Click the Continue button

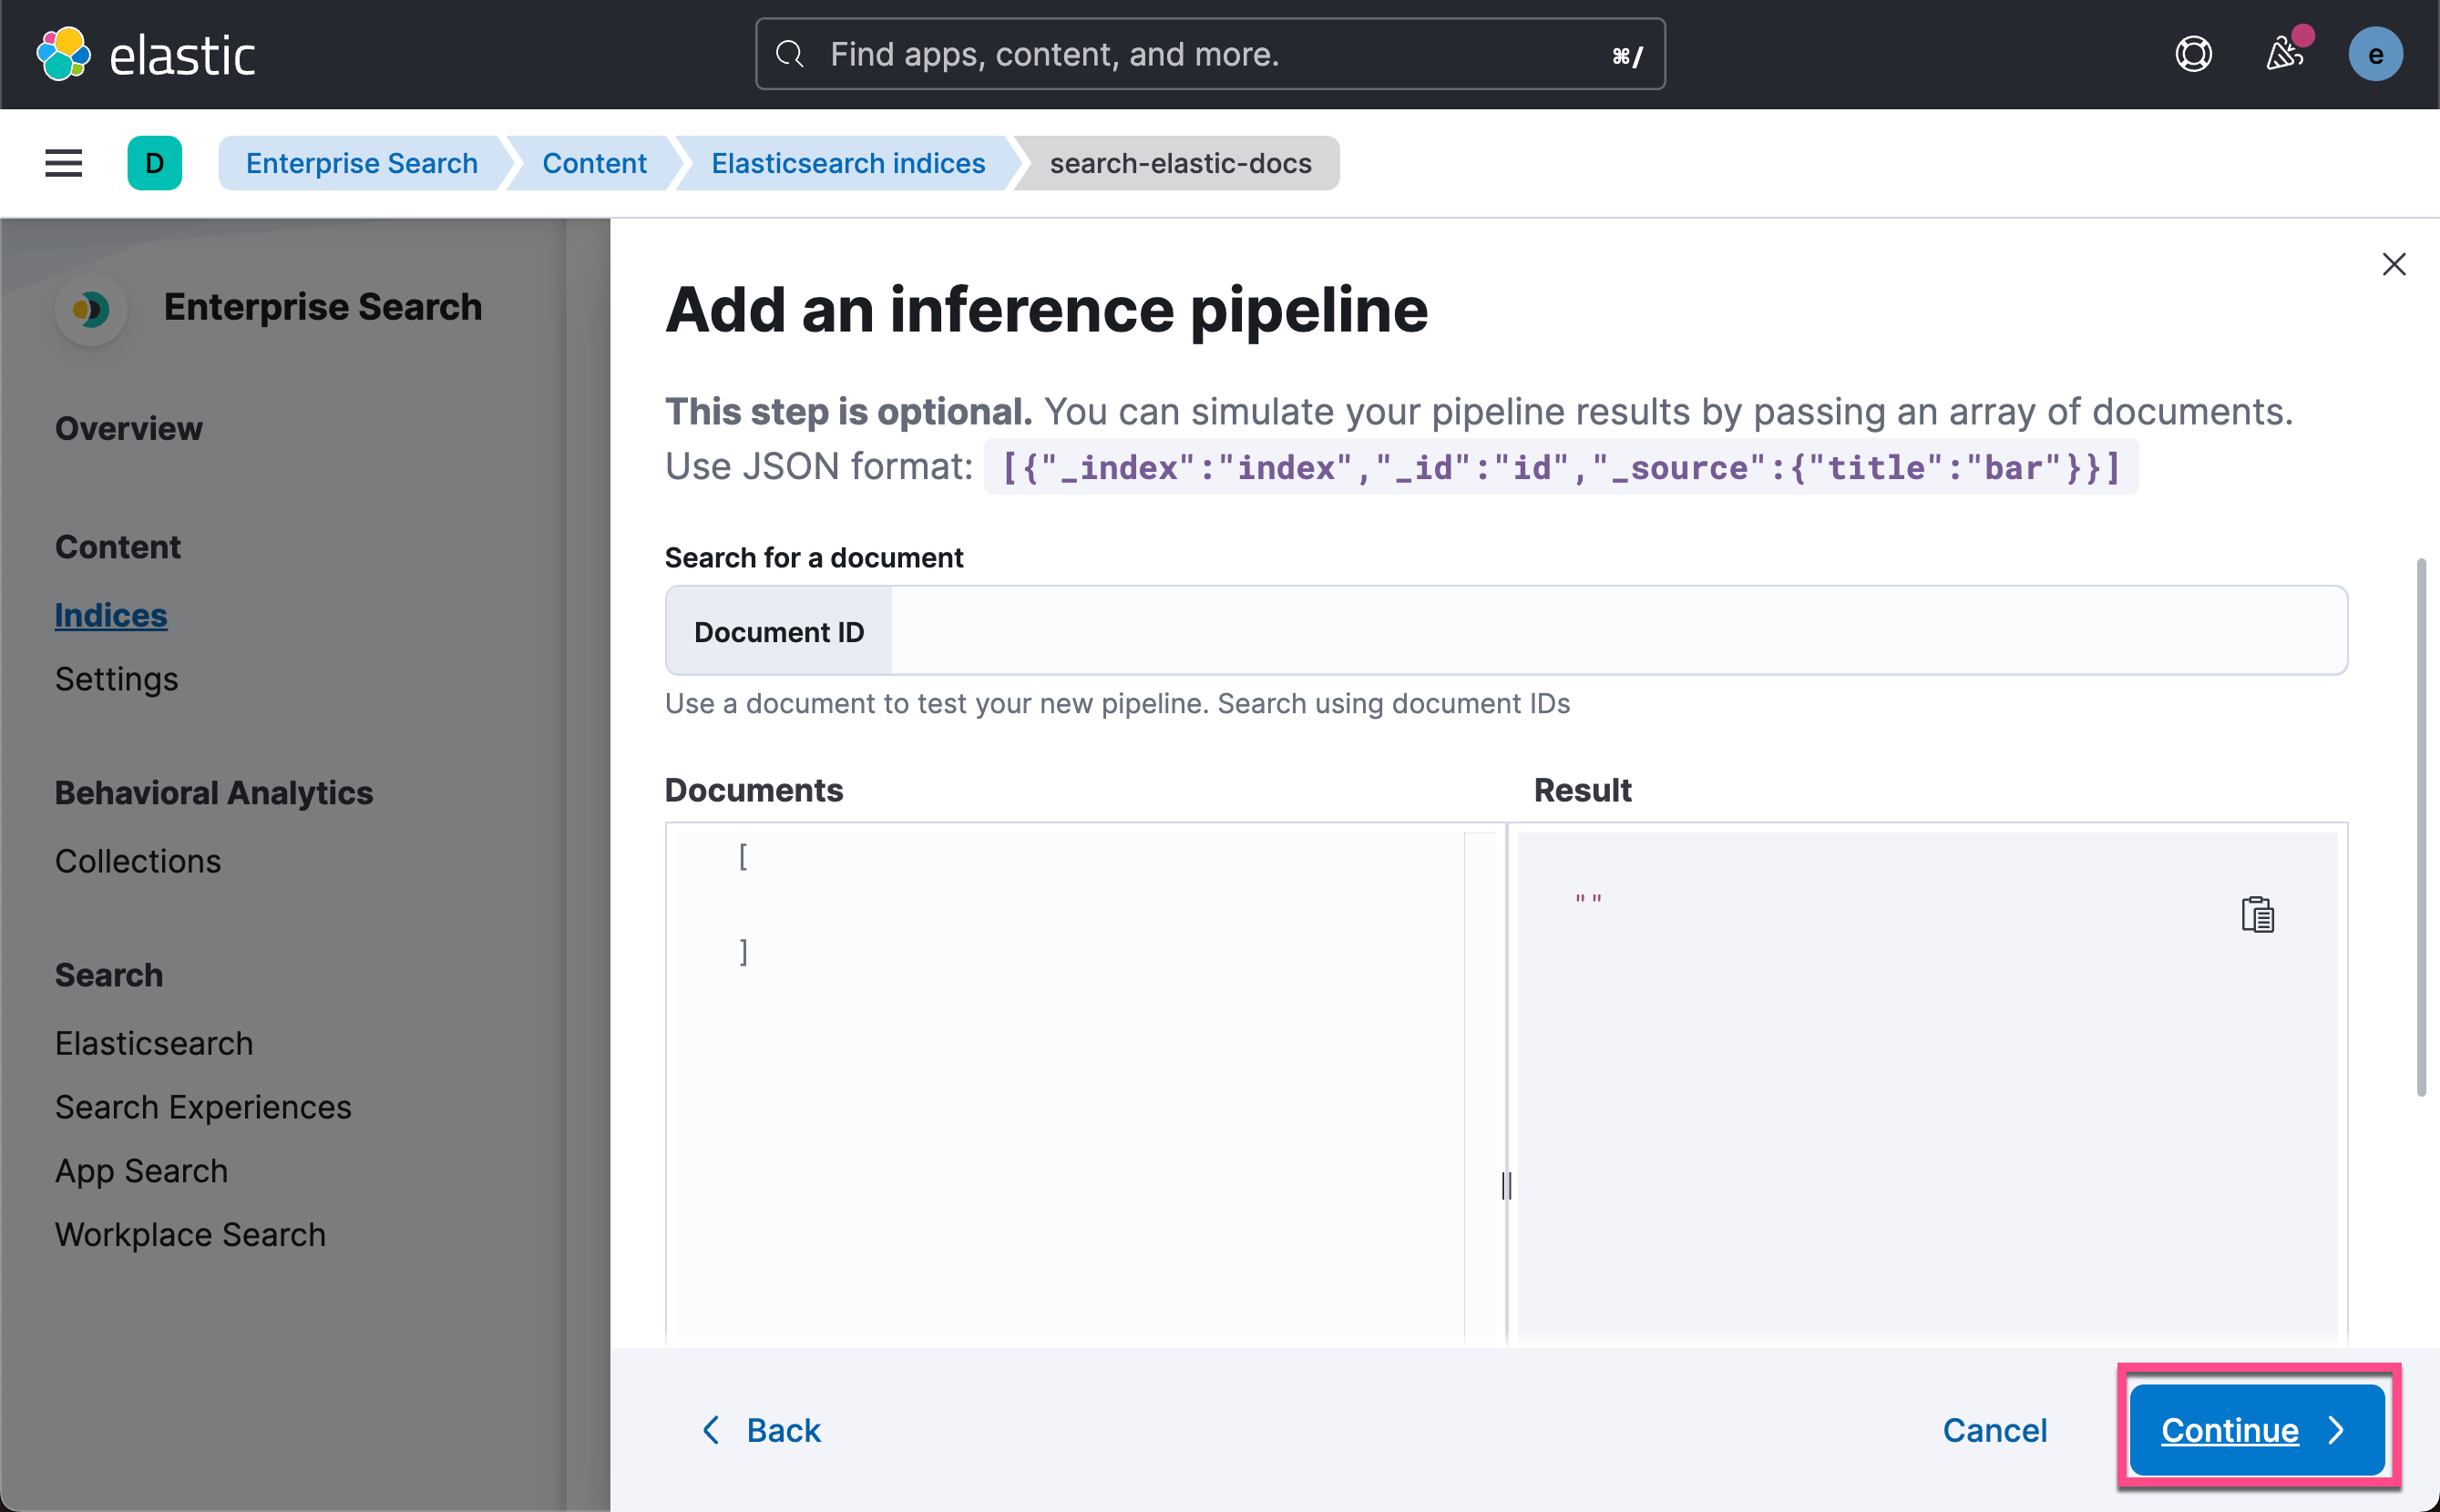2257,1430
